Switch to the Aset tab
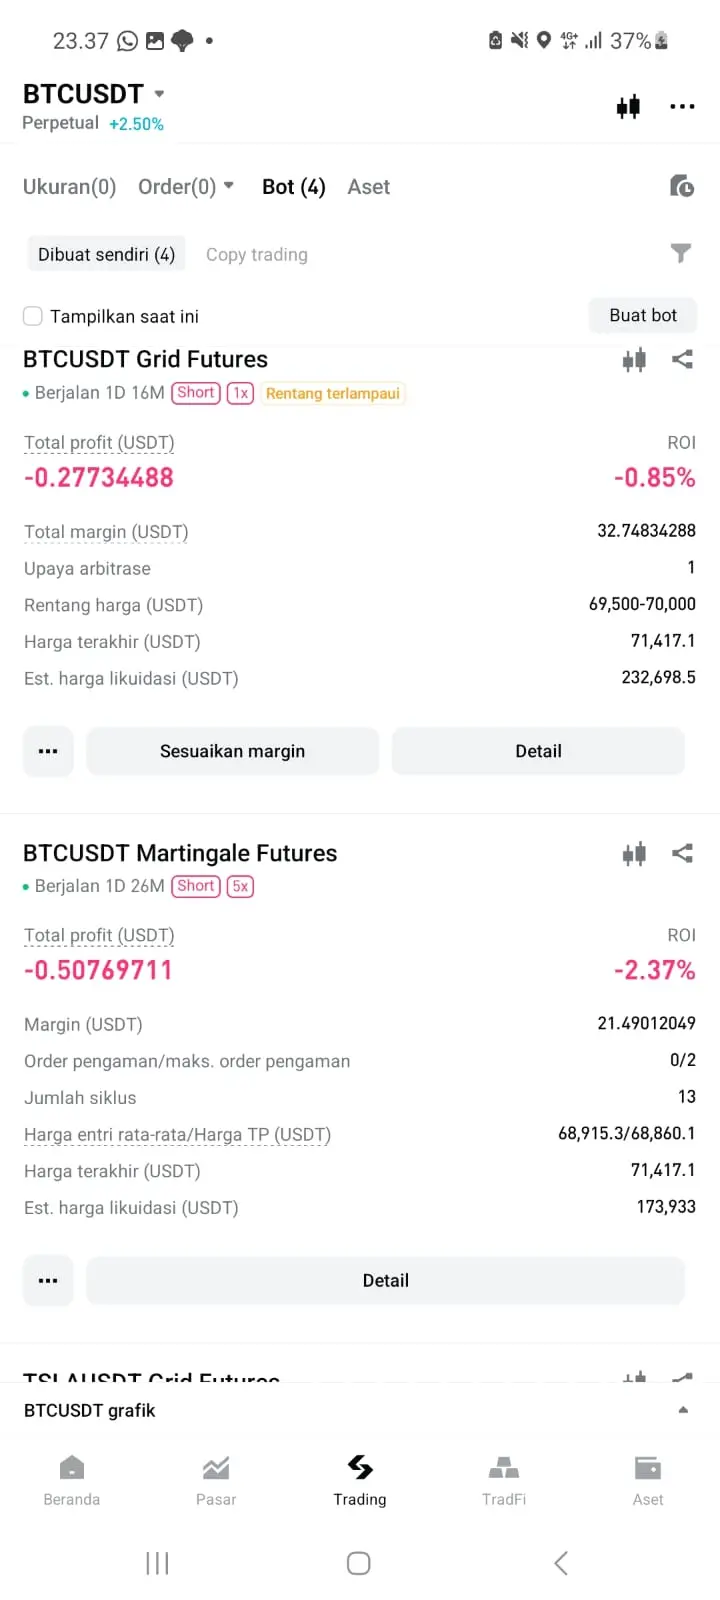Image resolution: width=720 pixels, height=1600 pixels. [x=368, y=187]
